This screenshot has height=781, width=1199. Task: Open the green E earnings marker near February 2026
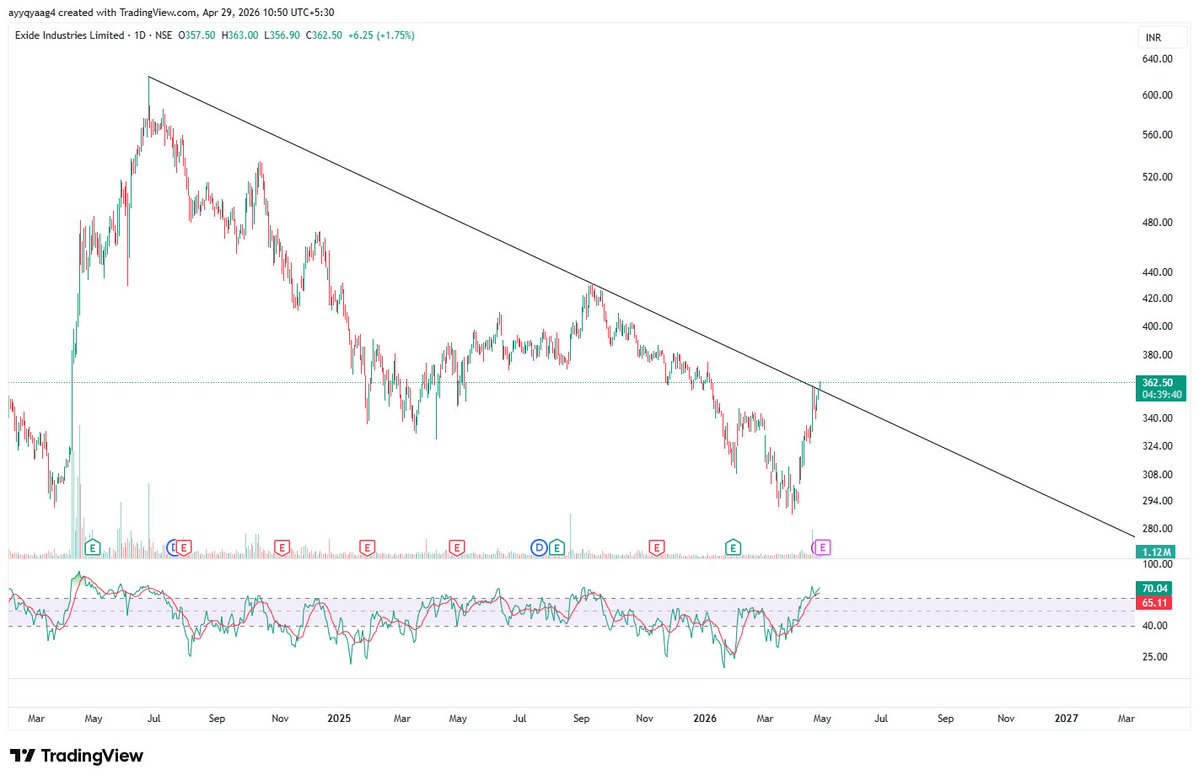pyautogui.click(x=733, y=547)
